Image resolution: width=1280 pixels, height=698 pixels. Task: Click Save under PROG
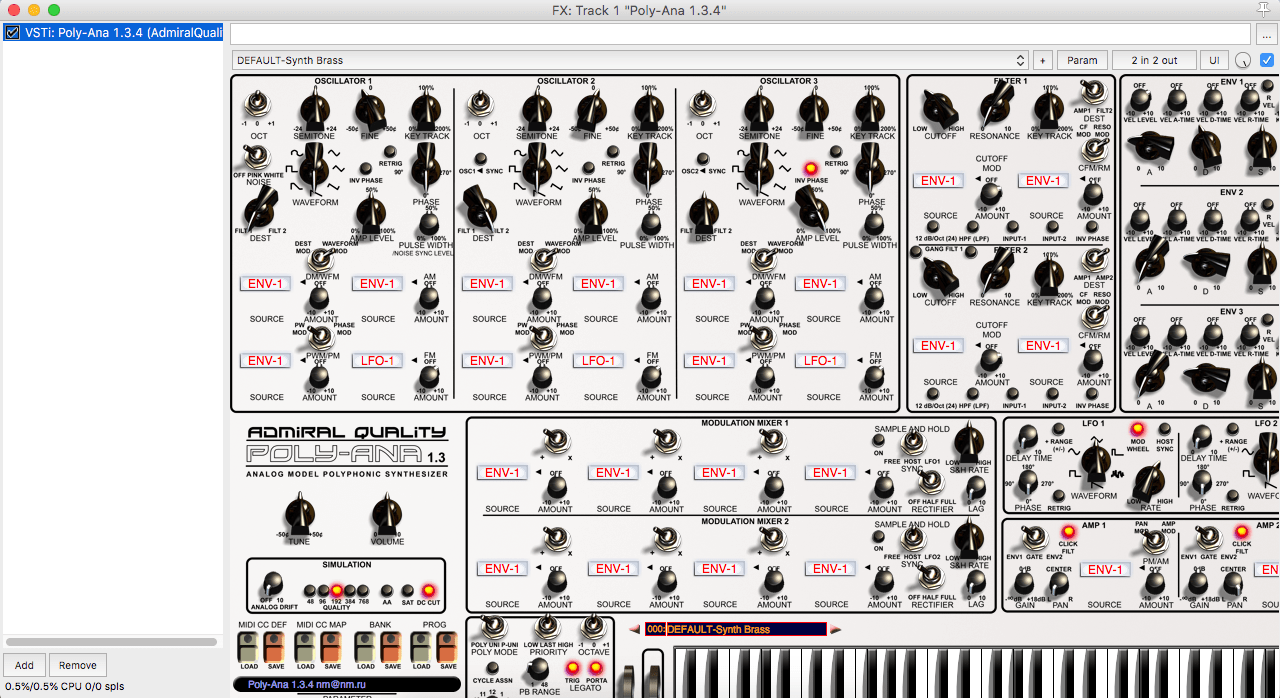coord(447,648)
